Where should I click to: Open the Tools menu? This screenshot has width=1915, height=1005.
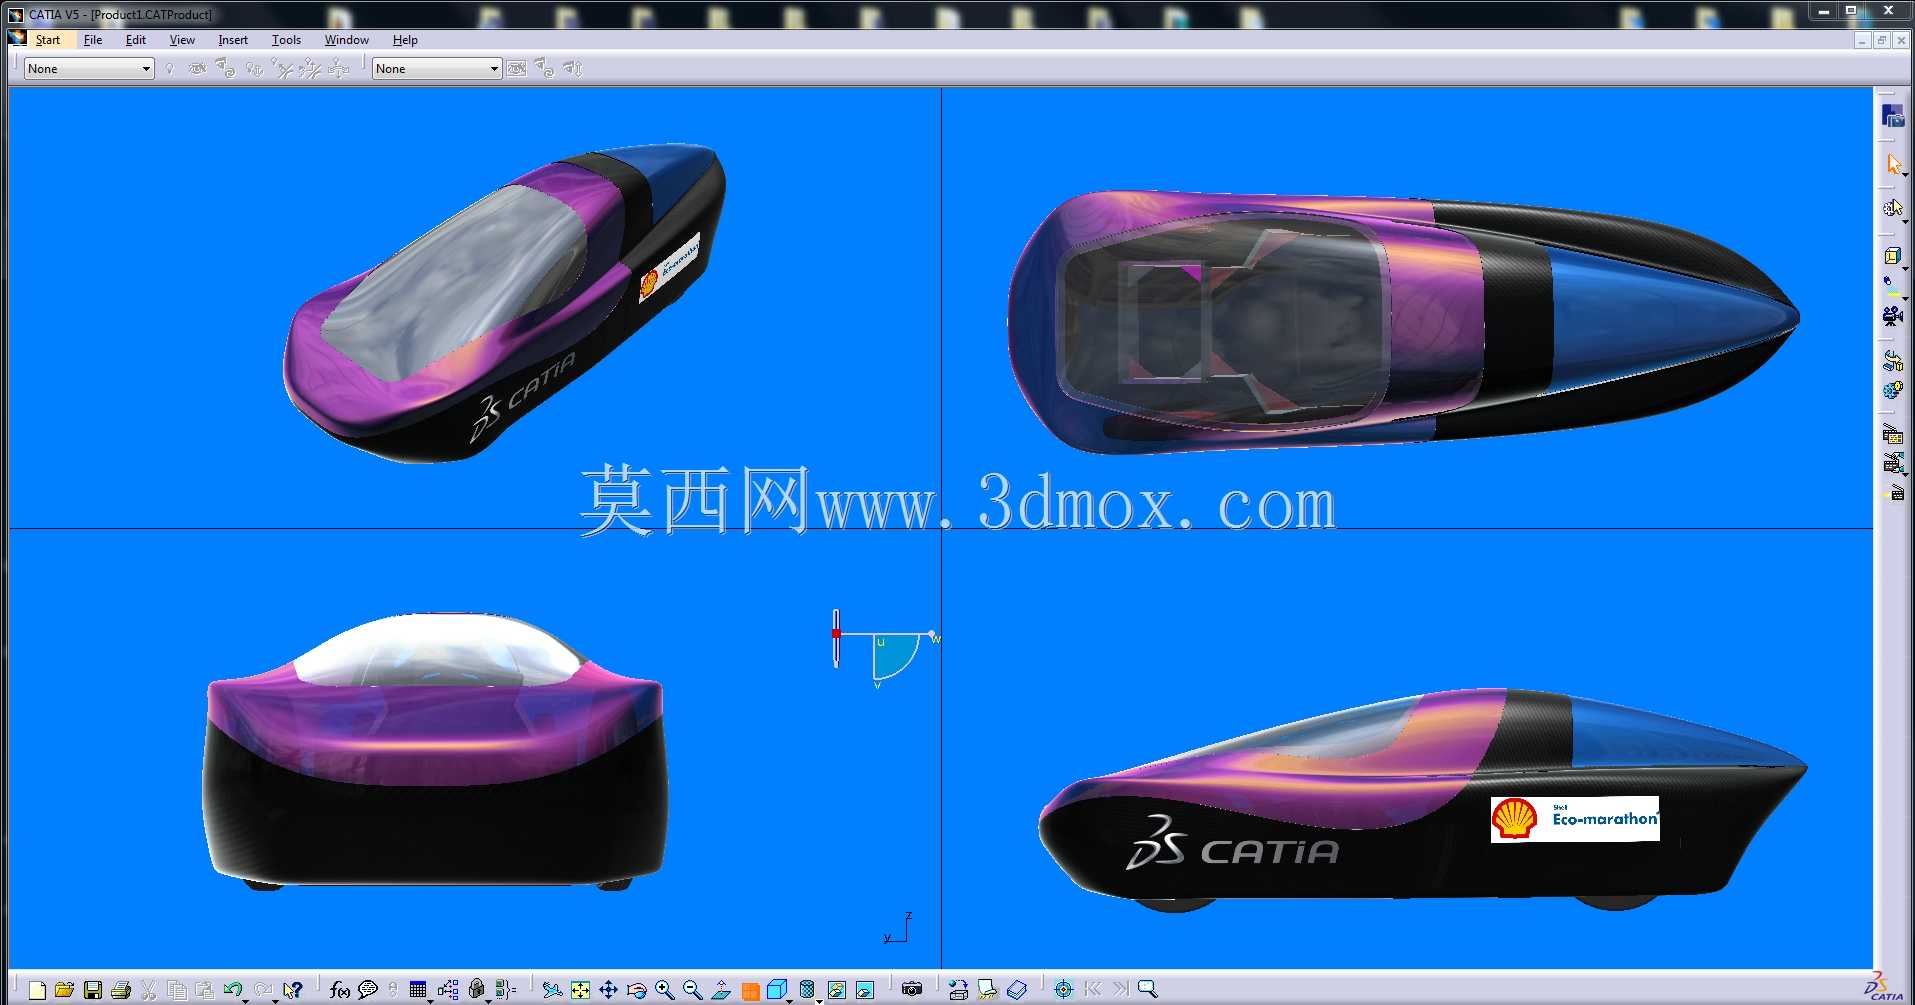286,40
